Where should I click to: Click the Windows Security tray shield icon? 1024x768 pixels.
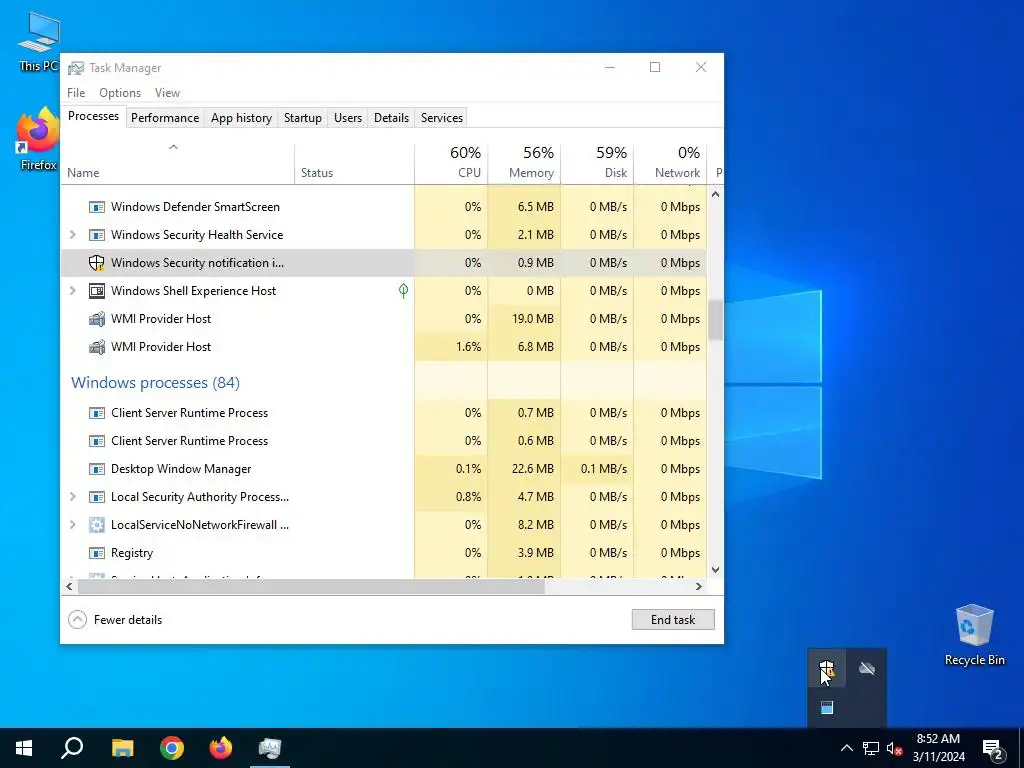click(x=827, y=669)
